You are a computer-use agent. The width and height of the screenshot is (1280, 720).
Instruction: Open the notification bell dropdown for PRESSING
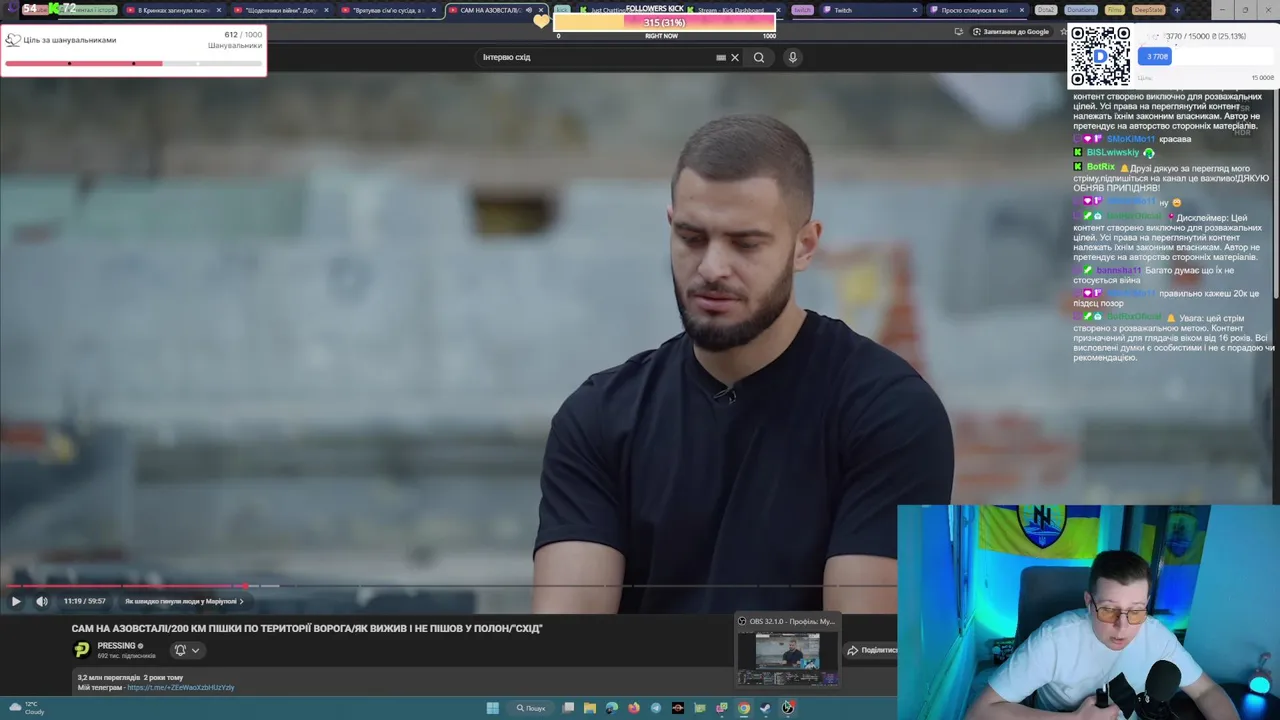(x=187, y=650)
